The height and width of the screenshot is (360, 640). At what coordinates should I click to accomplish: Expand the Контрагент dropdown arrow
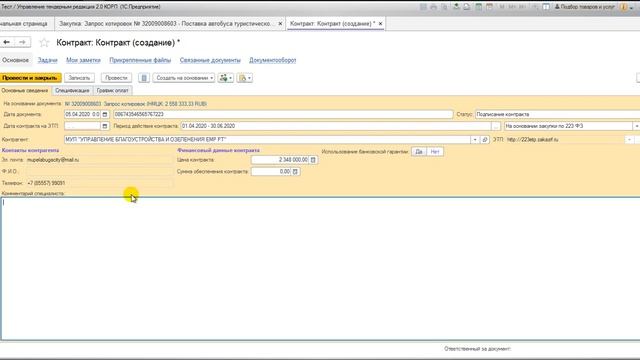(x=475, y=140)
